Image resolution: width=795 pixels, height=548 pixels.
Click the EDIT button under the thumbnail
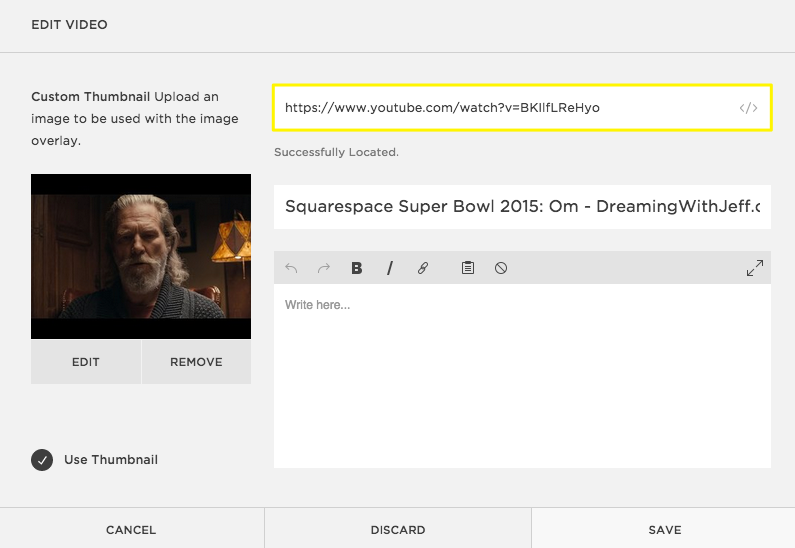pos(86,362)
